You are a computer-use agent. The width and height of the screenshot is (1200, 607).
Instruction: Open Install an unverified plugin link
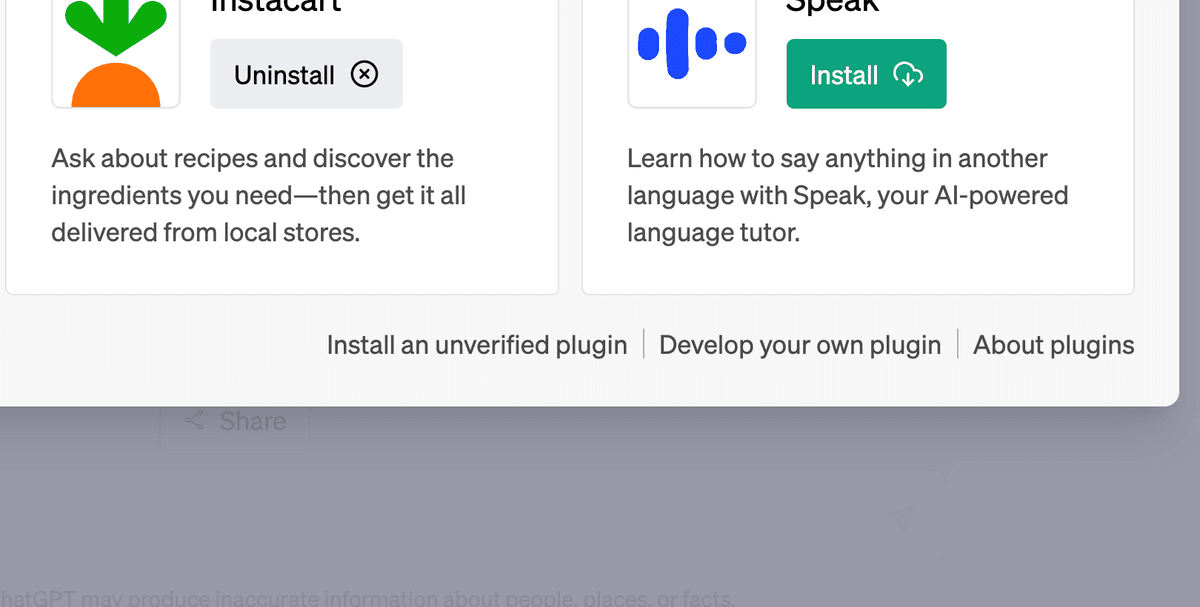477,345
